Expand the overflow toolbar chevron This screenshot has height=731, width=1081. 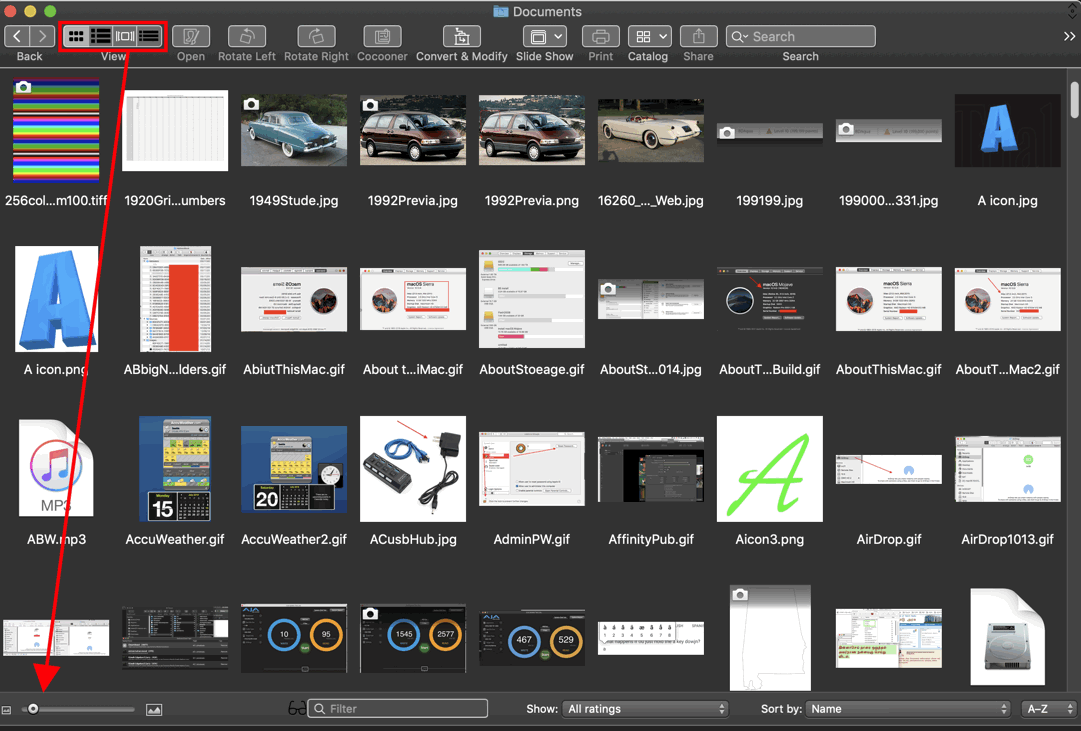tap(1070, 36)
